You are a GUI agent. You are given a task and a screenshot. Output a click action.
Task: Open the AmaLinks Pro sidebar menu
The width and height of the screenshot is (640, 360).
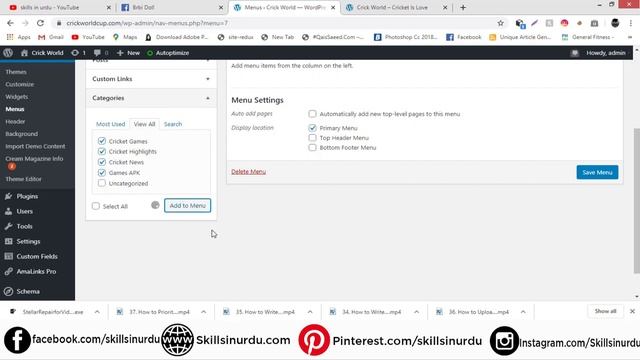(36, 271)
